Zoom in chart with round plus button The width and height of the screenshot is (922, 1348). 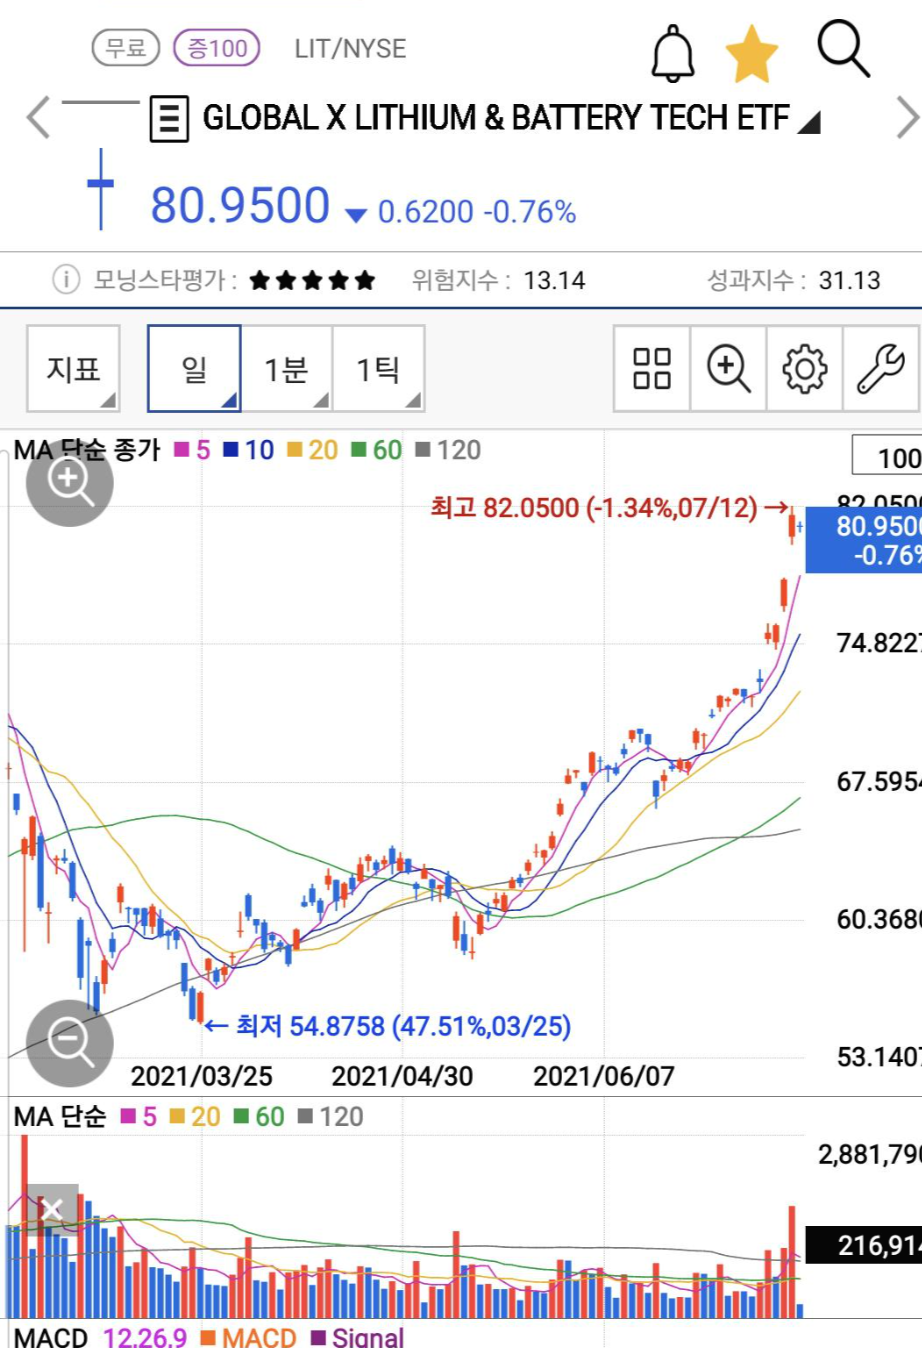(x=70, y=482)
